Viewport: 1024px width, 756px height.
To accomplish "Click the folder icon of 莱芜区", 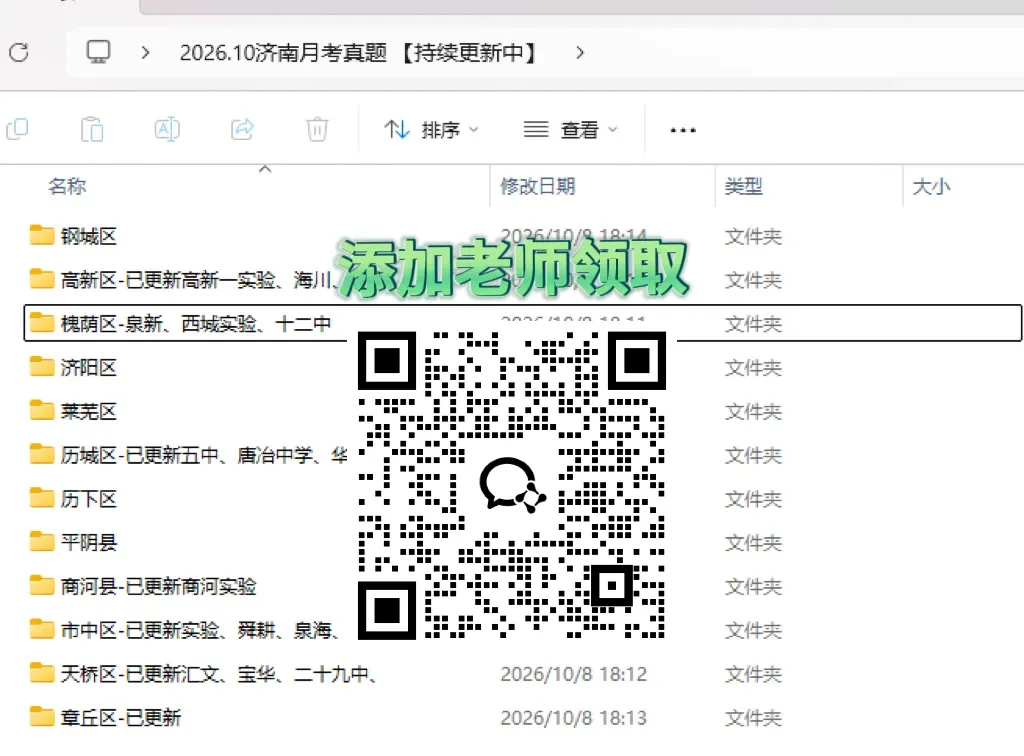I will pyautogui.click(x=42, y=410).
